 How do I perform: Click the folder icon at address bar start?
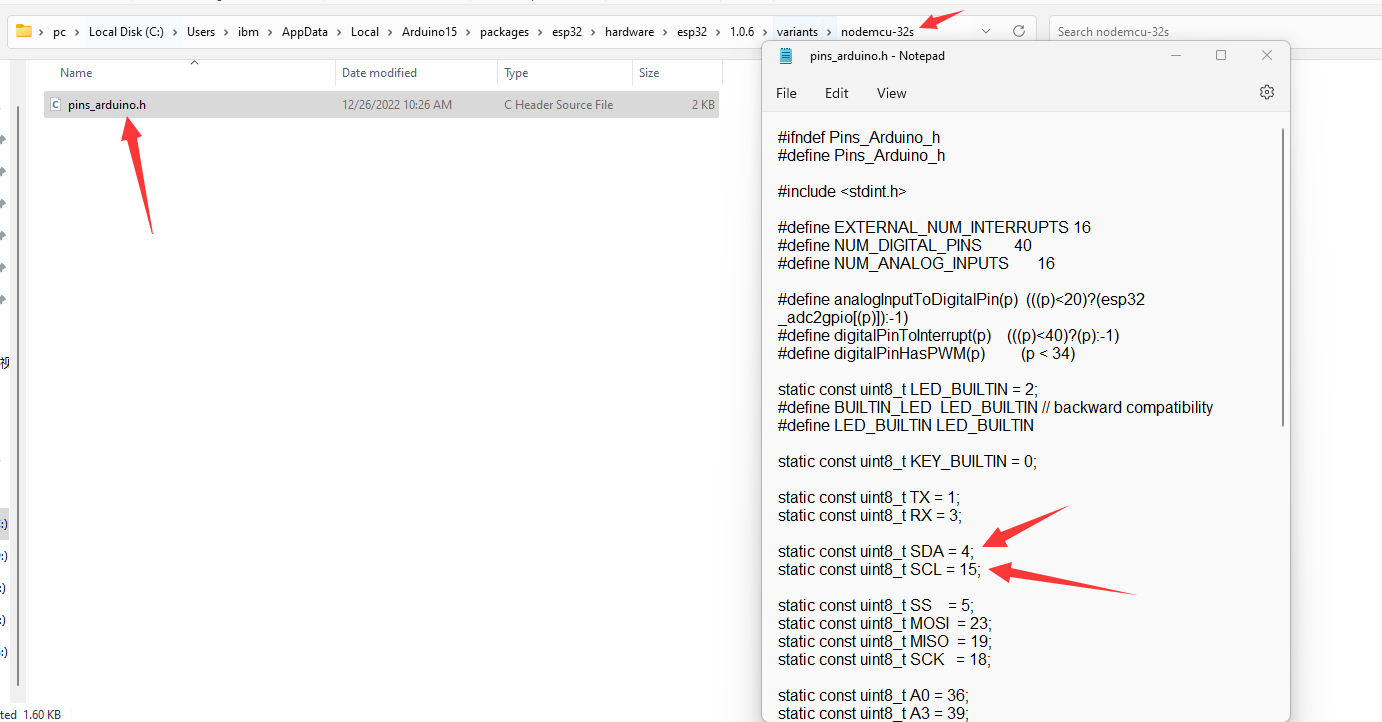pyautogui.click(x=24, y=31)
